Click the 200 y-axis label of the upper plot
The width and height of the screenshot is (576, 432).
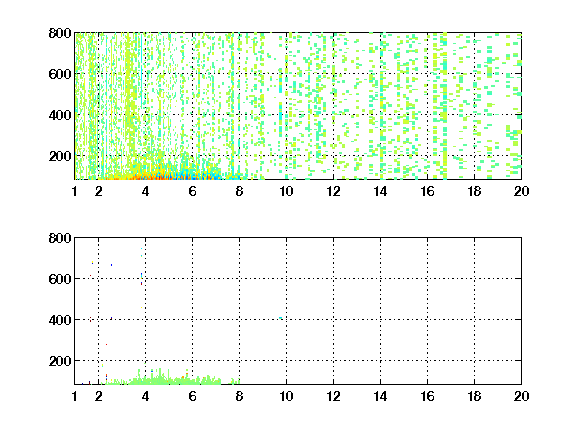(x=60, y=156)
